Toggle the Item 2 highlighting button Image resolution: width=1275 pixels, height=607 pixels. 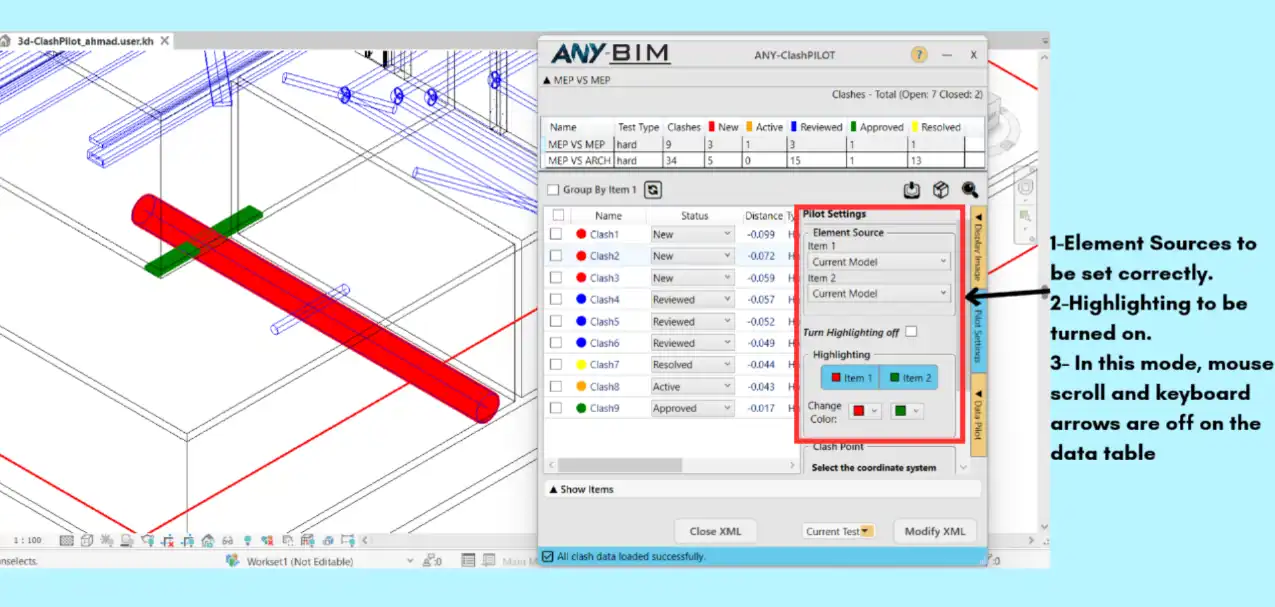tap(908, 377)
